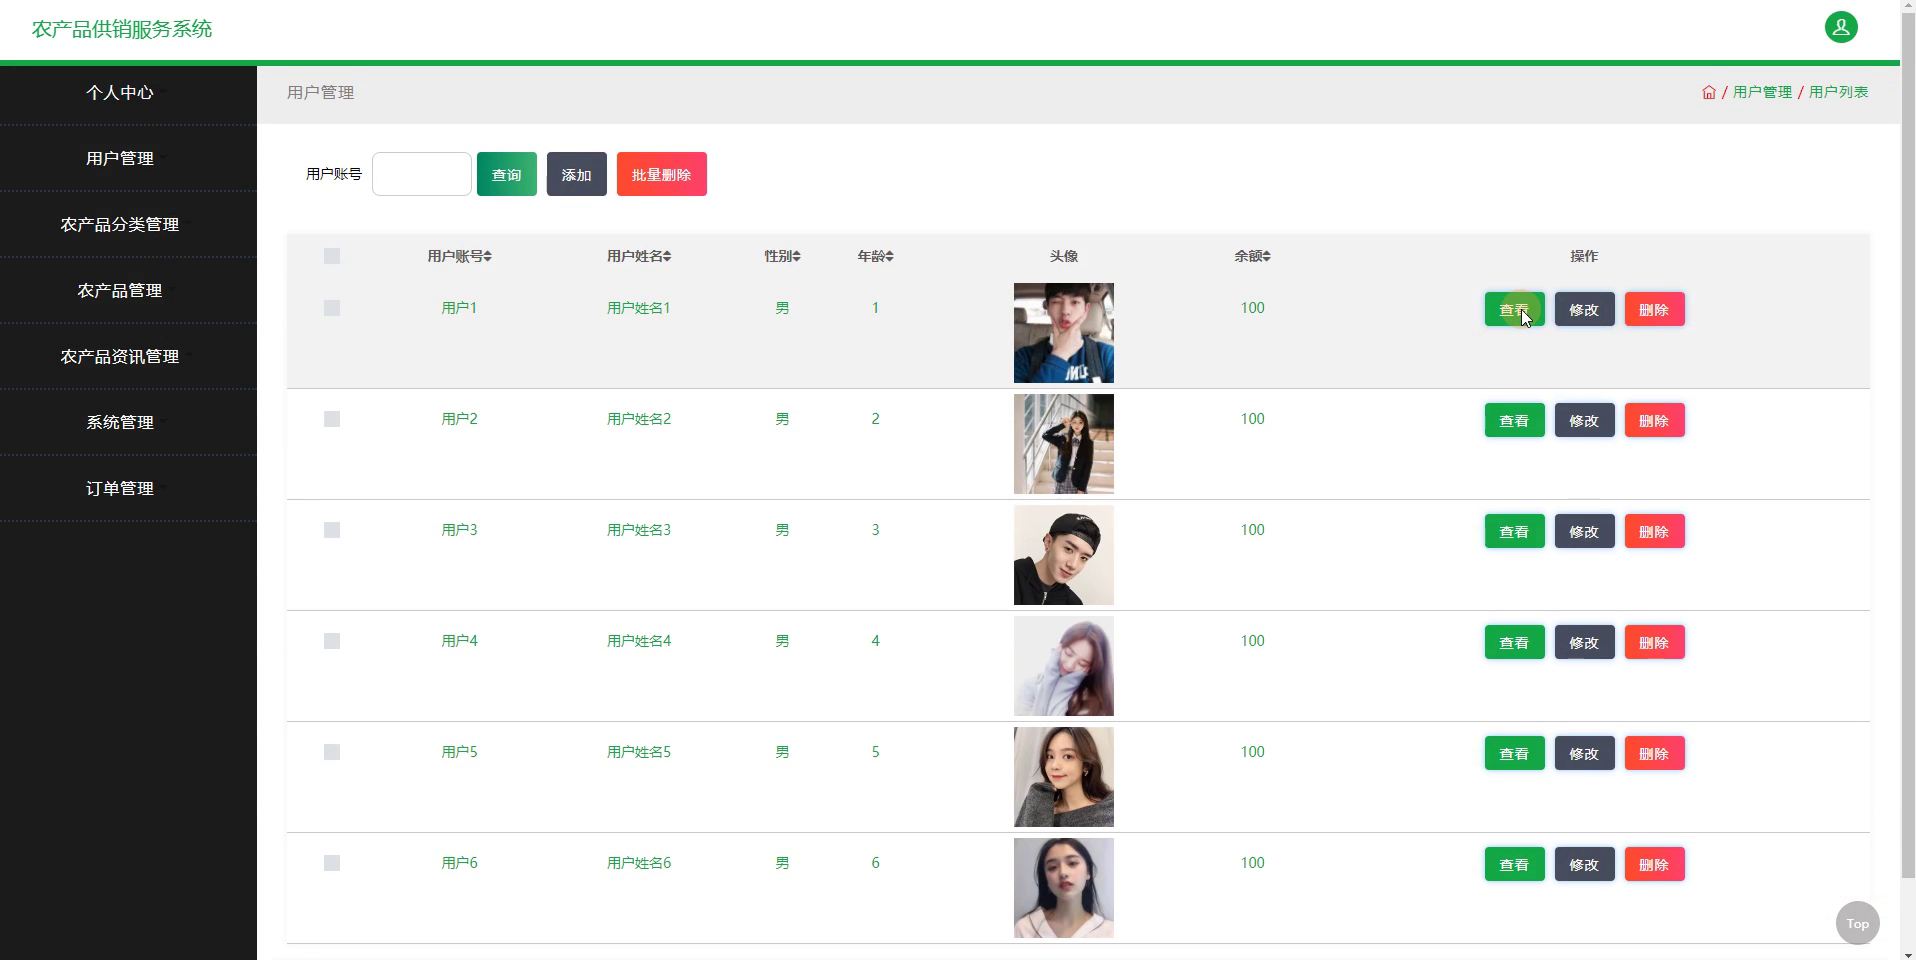Click the Top back-to-top button
1916x960 pixels.
[x=1857, y=923]
